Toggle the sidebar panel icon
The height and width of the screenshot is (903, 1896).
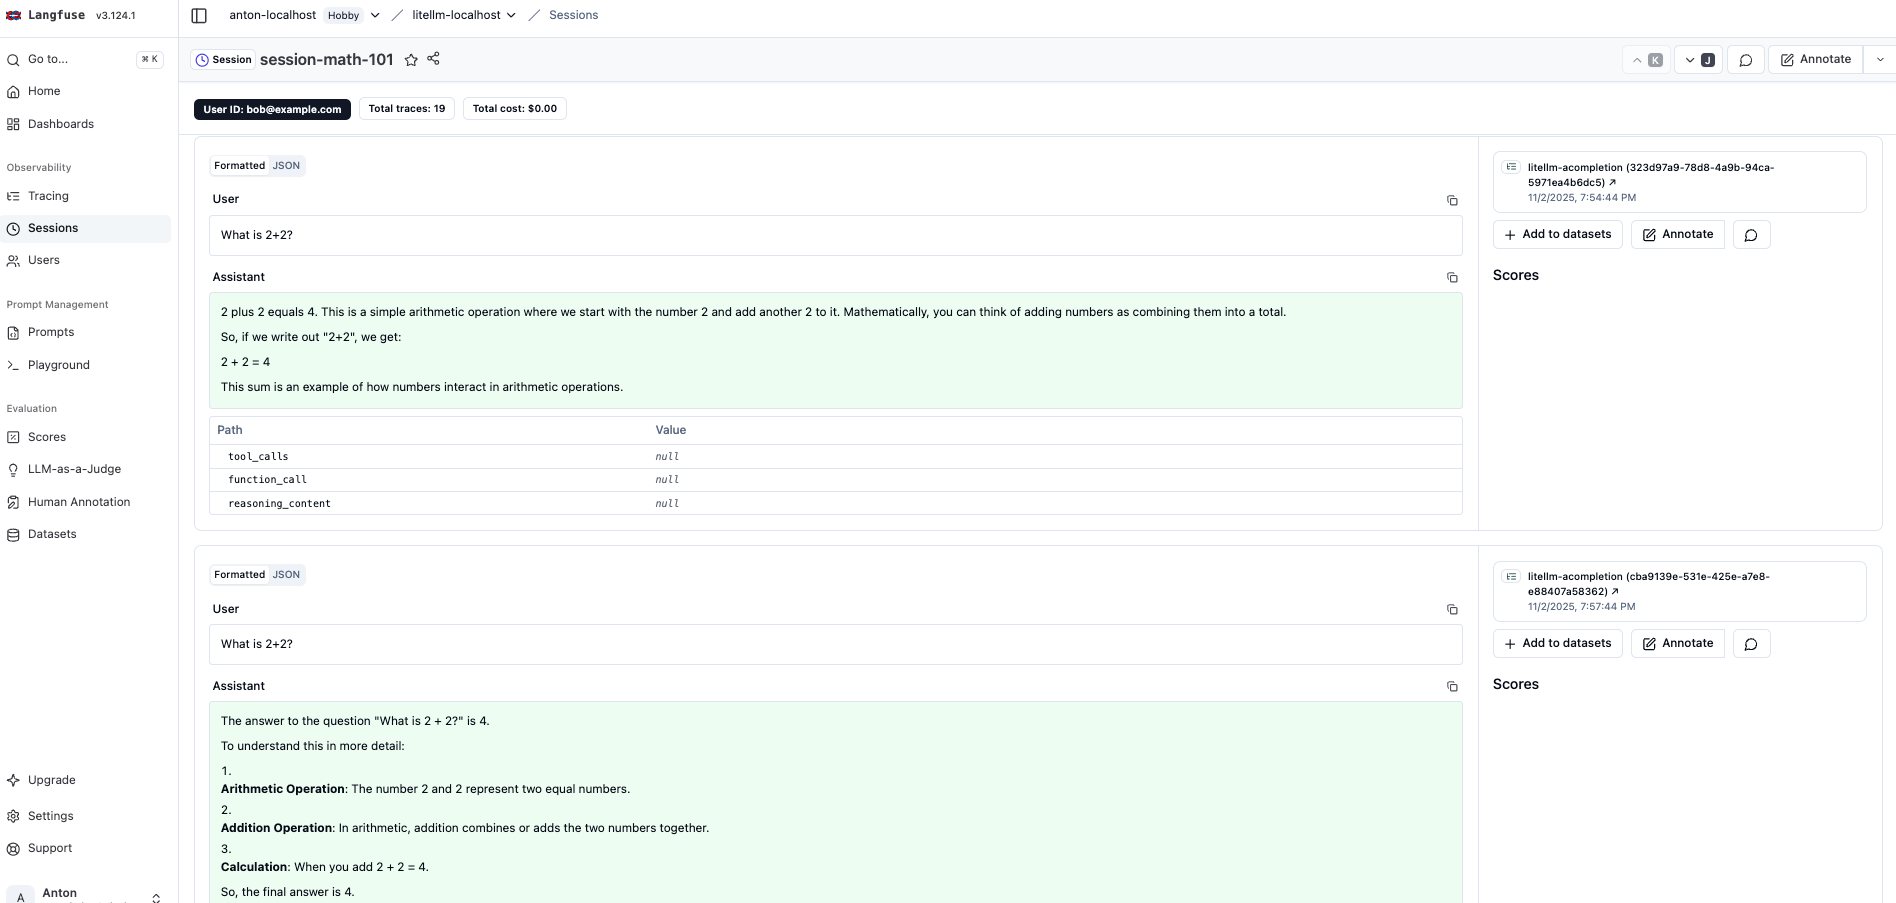click(199, 15)
